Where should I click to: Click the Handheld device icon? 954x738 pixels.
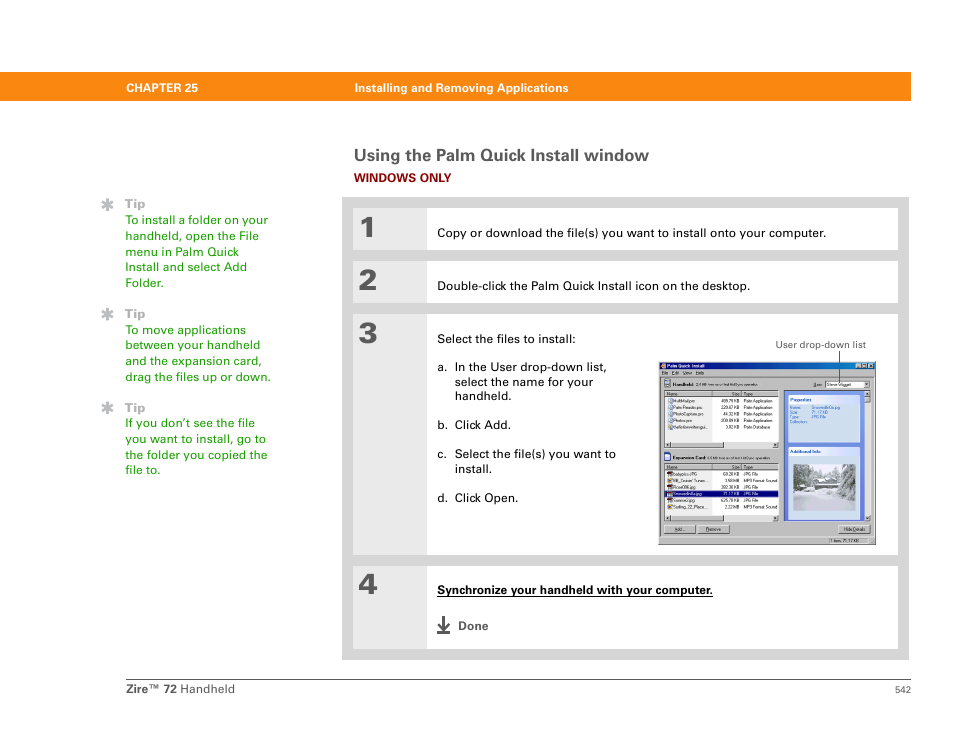tap(667, 383)
